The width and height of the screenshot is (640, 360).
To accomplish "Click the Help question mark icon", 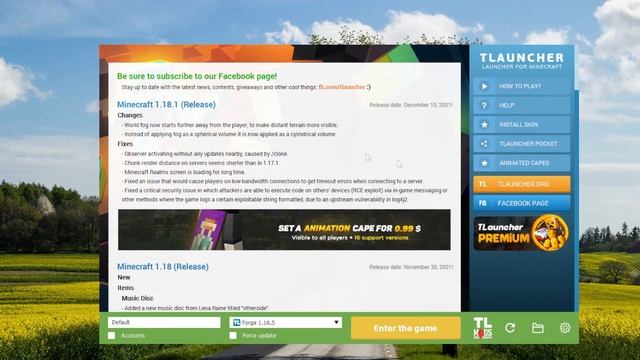I will (x=484, y=105).
